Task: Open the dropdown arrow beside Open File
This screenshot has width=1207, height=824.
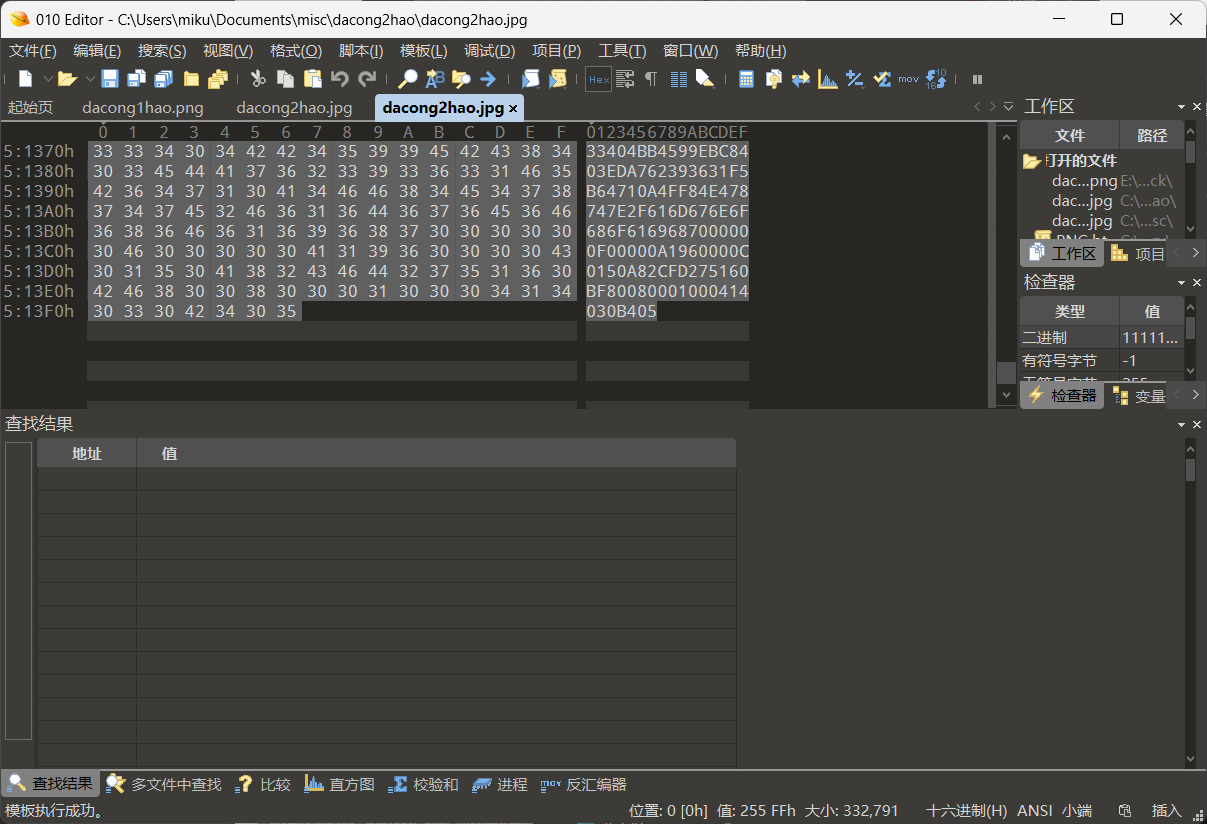Action: [x=88, y=79]
